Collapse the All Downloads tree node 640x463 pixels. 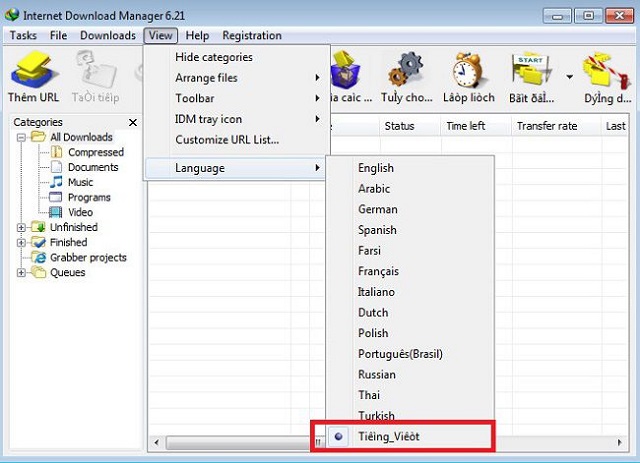tap(21, 138)
